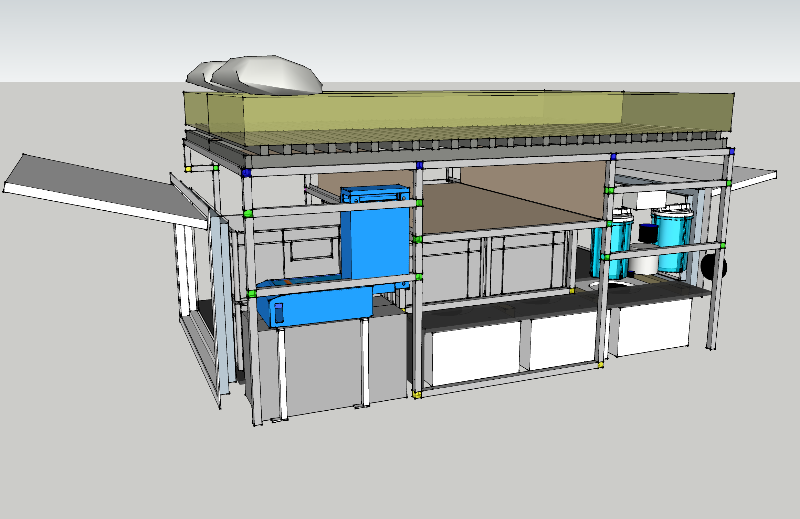The height and width of the screenshot is (519, 800).
Task: Select the tall blue cabinet in the model
Action: pos(375,241)
